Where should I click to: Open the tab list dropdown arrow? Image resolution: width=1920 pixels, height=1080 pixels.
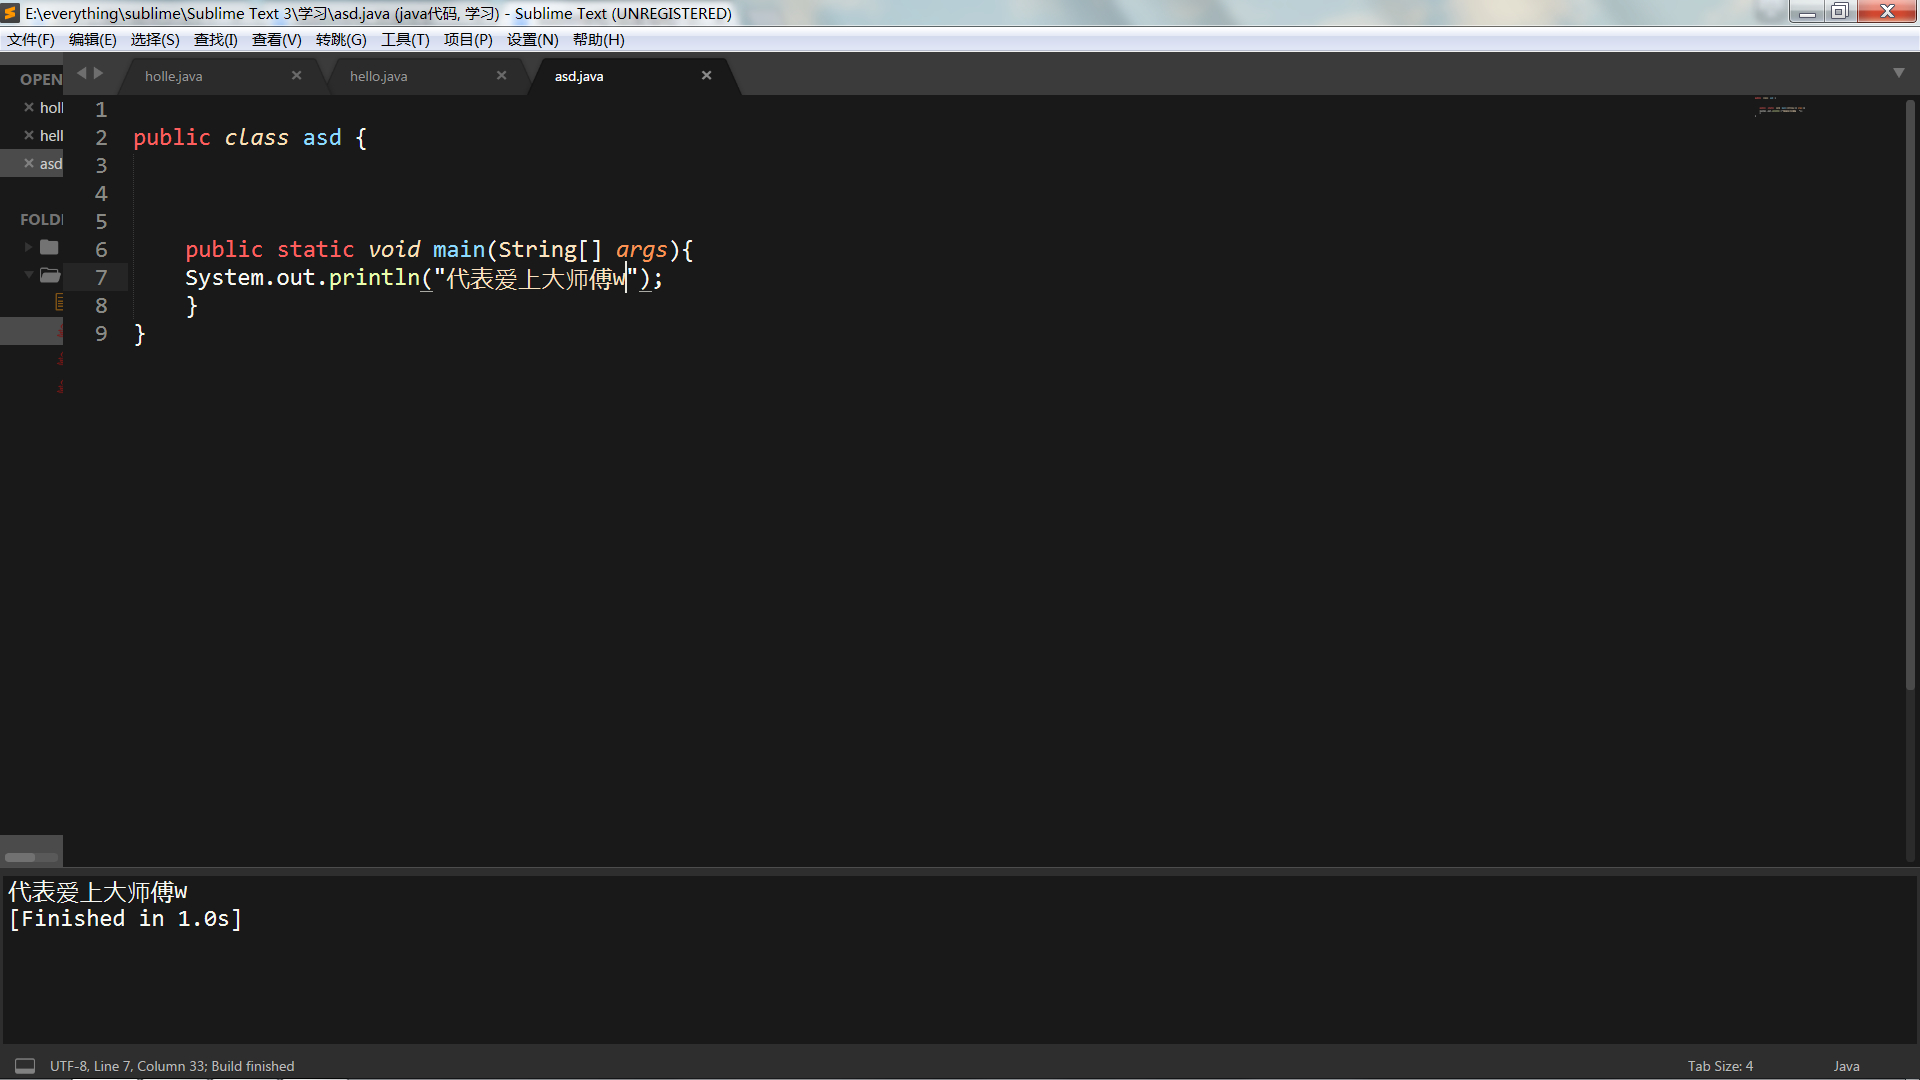[x=1898, y=73]
